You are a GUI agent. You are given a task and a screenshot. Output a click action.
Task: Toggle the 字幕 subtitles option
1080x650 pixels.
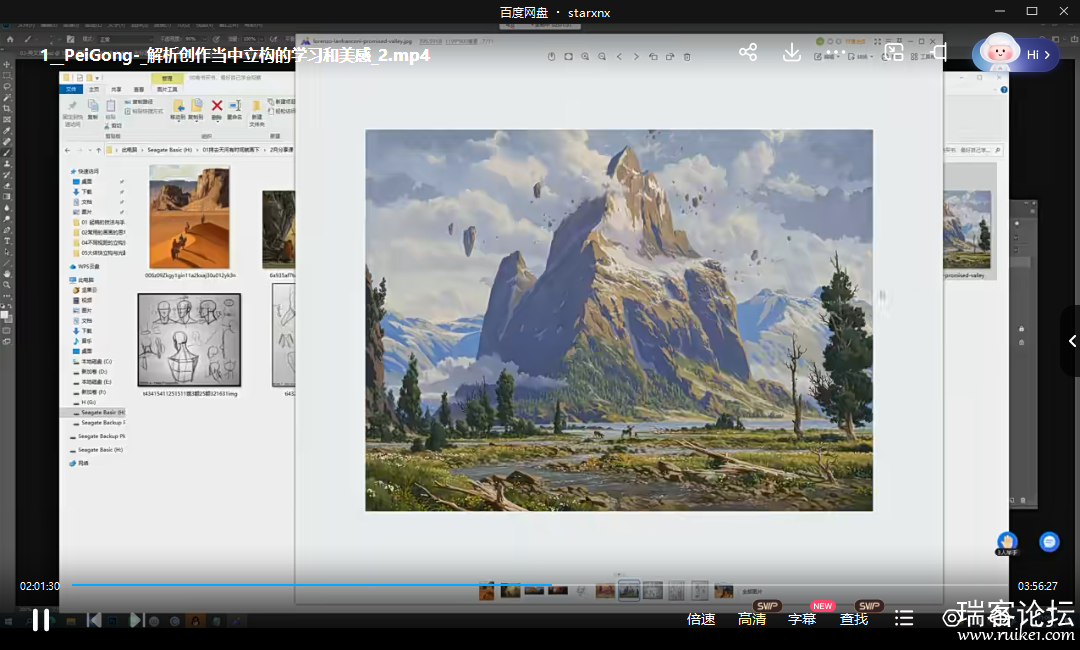(802, 619)
